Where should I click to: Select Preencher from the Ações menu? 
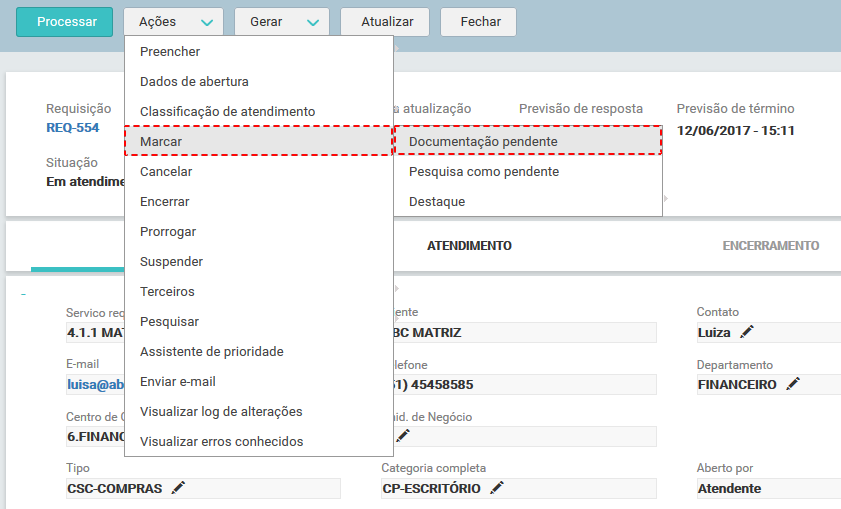(259, 51)
